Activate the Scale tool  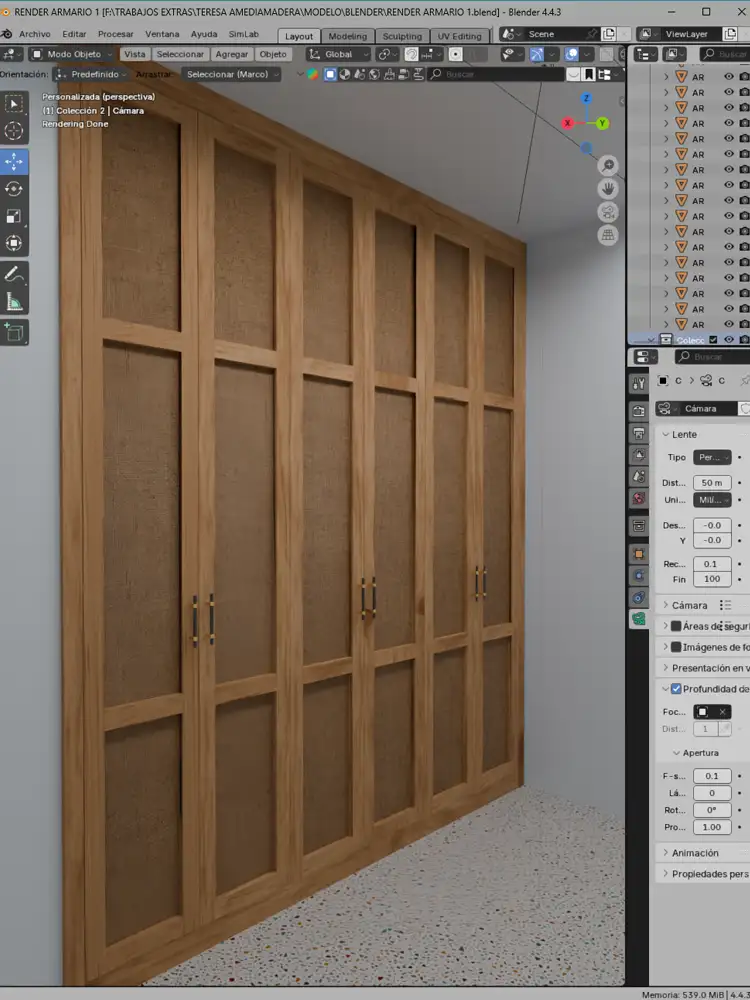13,216
